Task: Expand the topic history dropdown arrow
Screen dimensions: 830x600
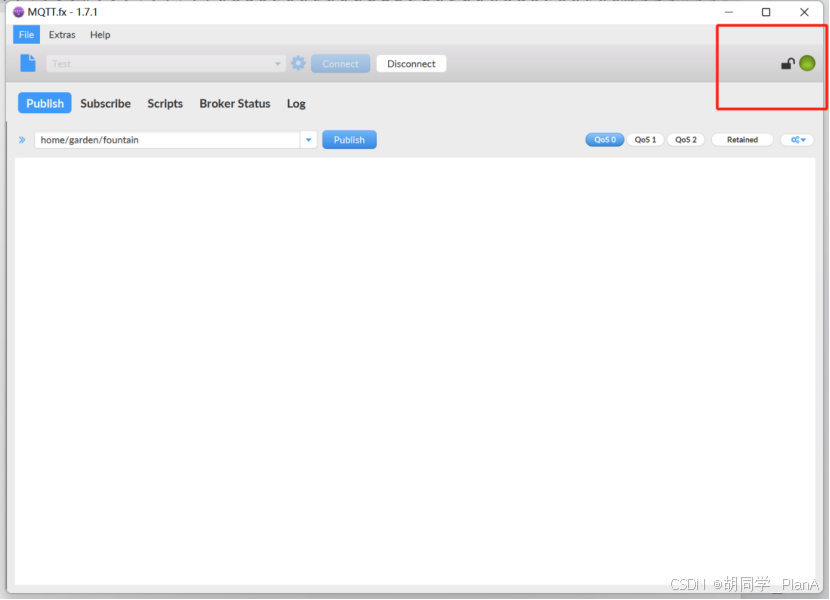Action: (309, 140)
